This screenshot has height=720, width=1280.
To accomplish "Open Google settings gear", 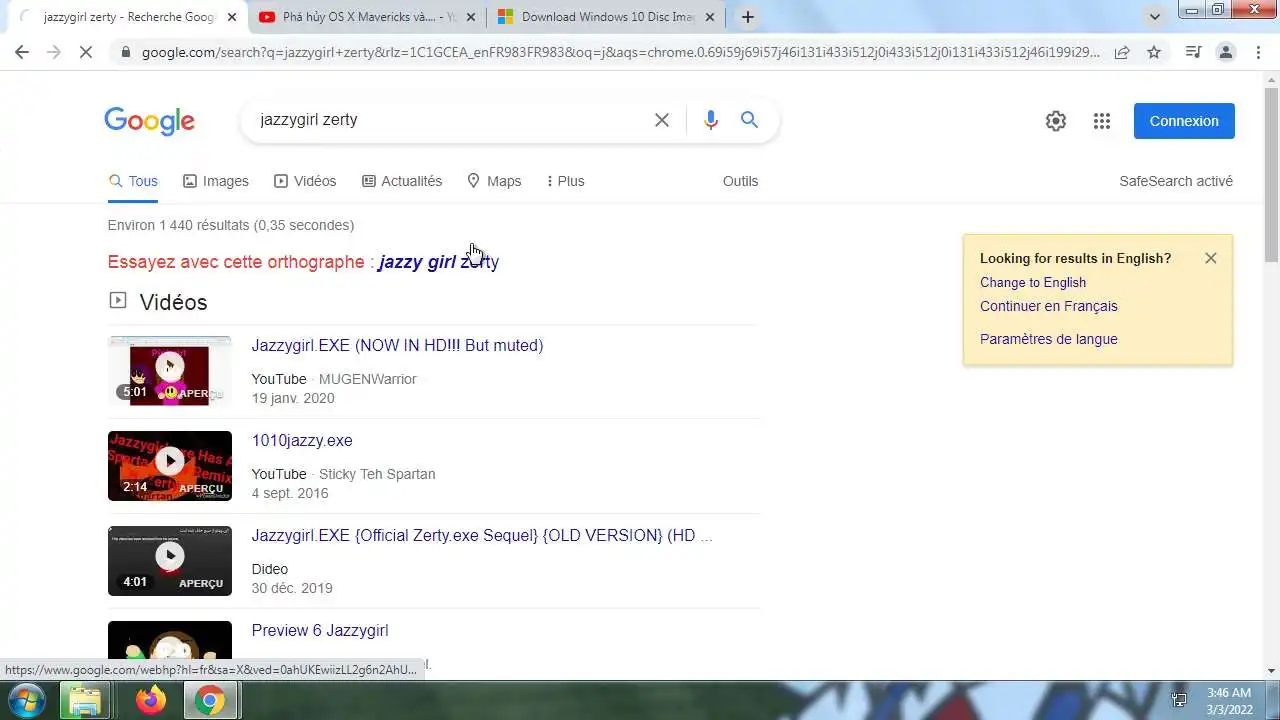I will coord(1056,121).
